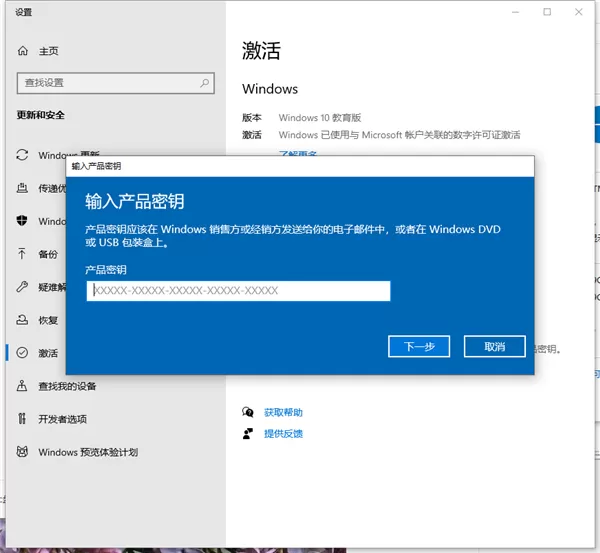
Task: Click the Home house icon
Action: 23,51
